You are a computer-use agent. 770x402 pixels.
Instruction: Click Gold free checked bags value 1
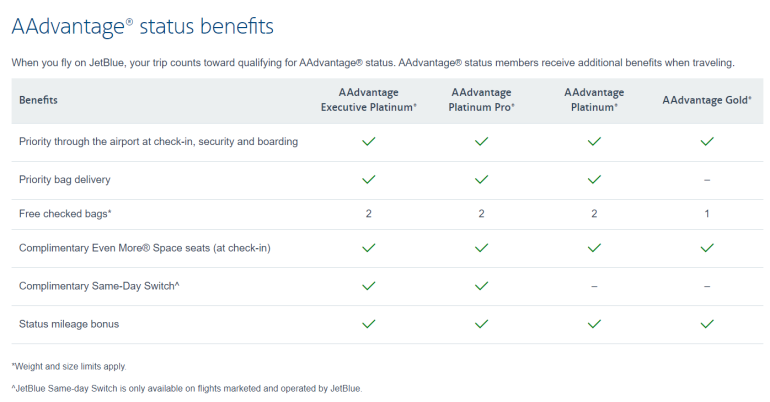707,214
